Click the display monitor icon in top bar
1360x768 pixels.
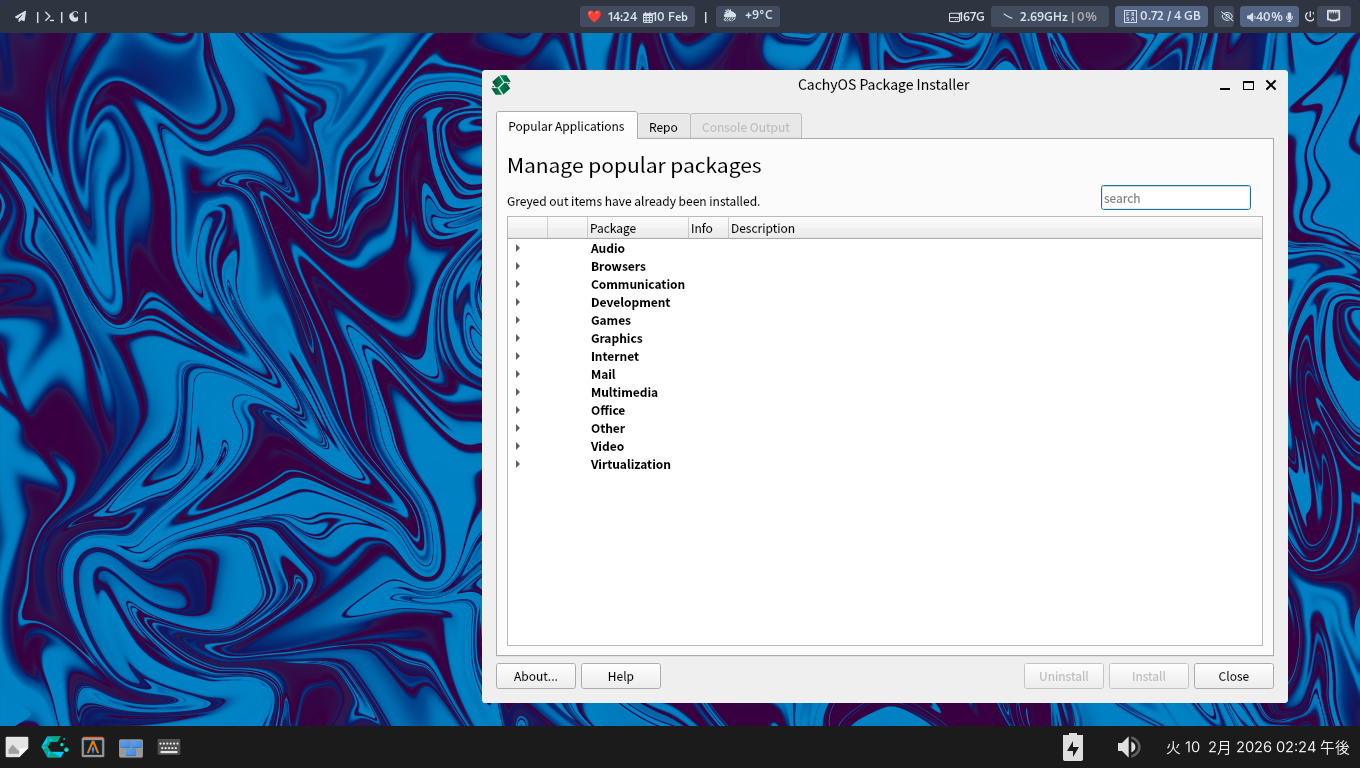pyautogui.click(x=1333, y=16)
